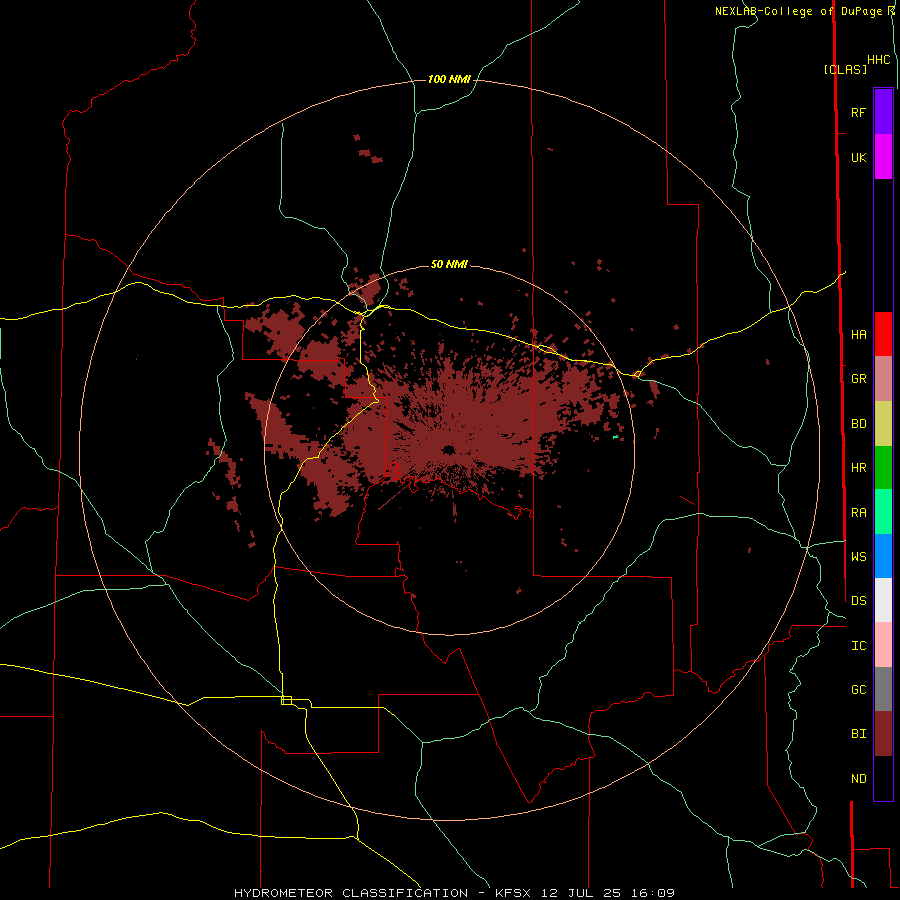Click the [CLAS] legend heading
The height and width of the screenshot is (900, 900).
pyautogui.click(x=845, y=69)
